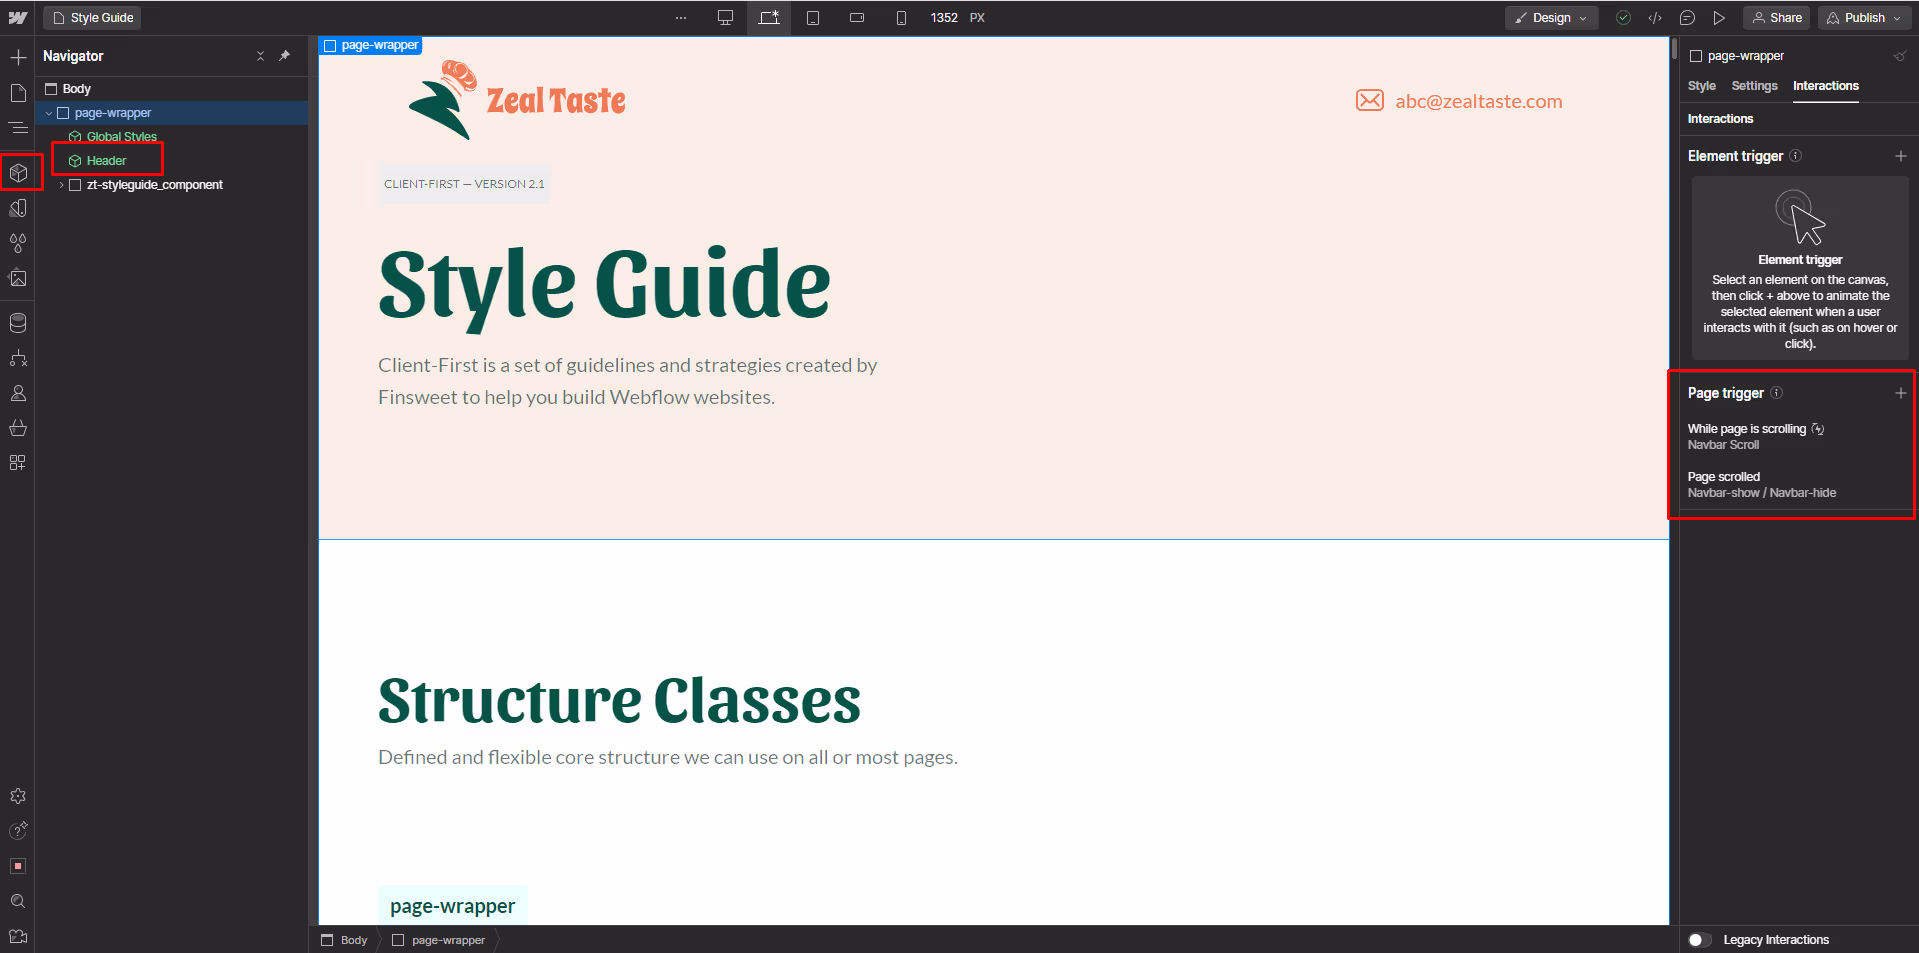Switch to tablet breakpoint
1919x953 pixels.
(x=813, y=18)
